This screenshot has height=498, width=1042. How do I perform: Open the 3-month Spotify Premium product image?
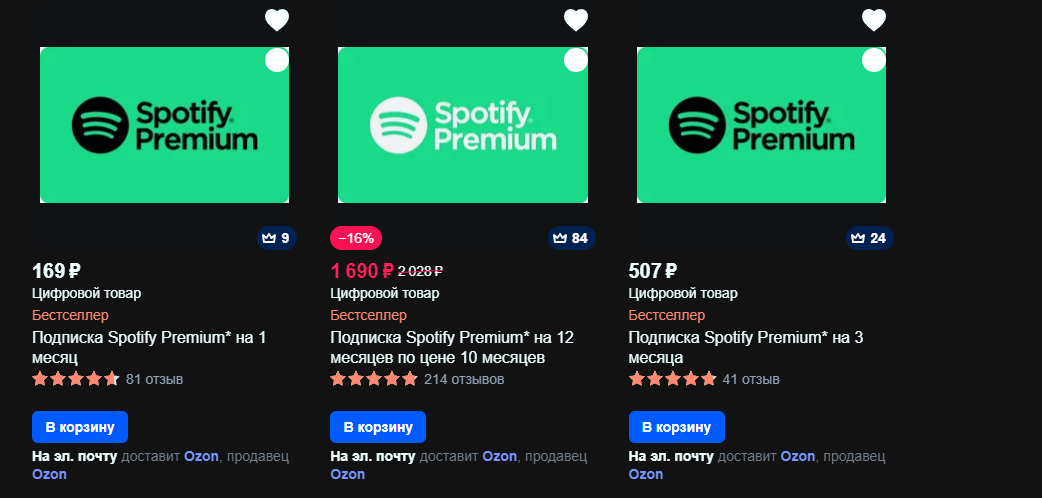pyautogui.click(x=762, y=125)
